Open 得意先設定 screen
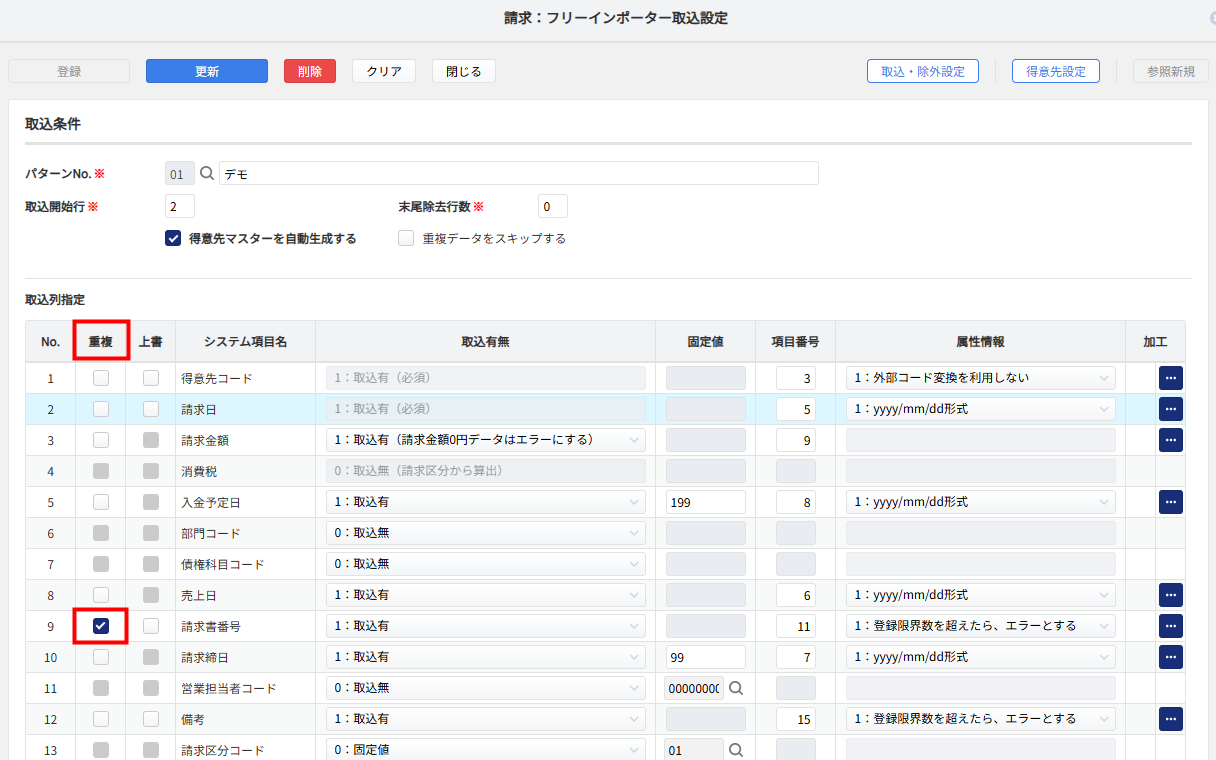 coord(1055,71)
